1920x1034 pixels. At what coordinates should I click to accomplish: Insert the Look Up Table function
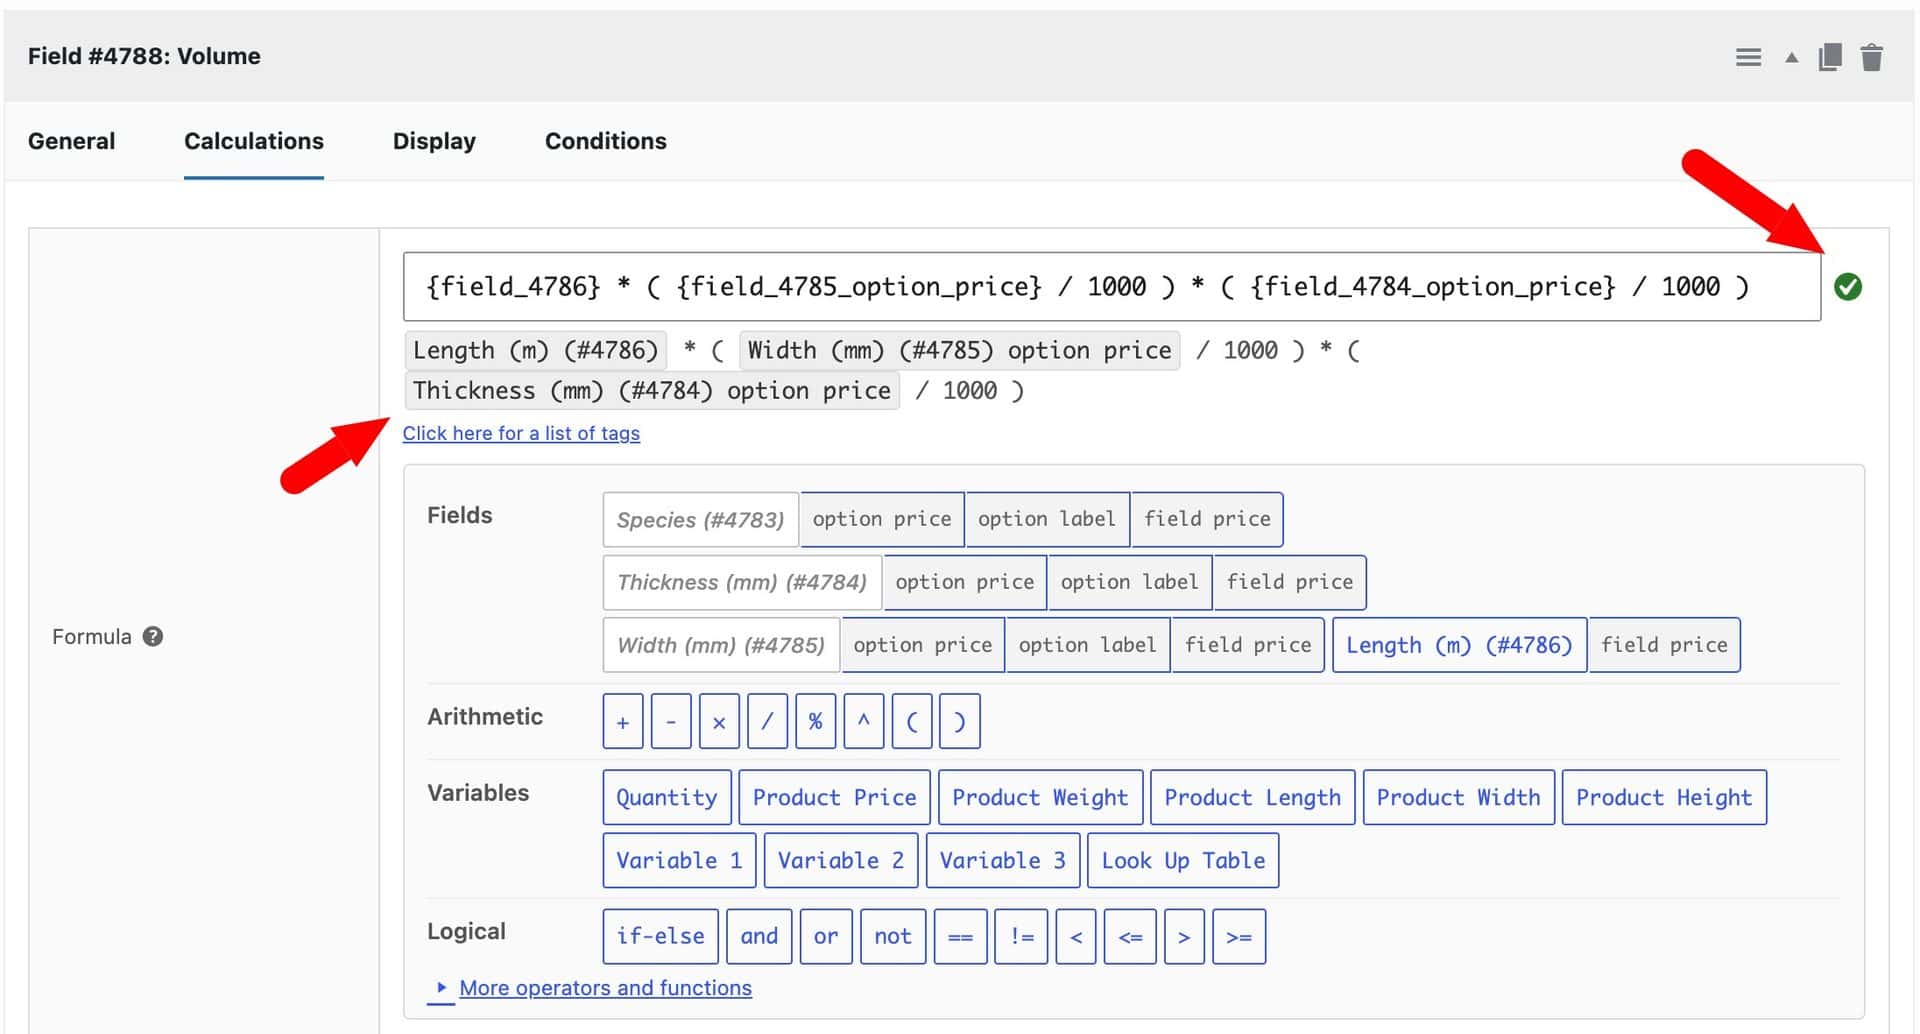(1183, 860)
